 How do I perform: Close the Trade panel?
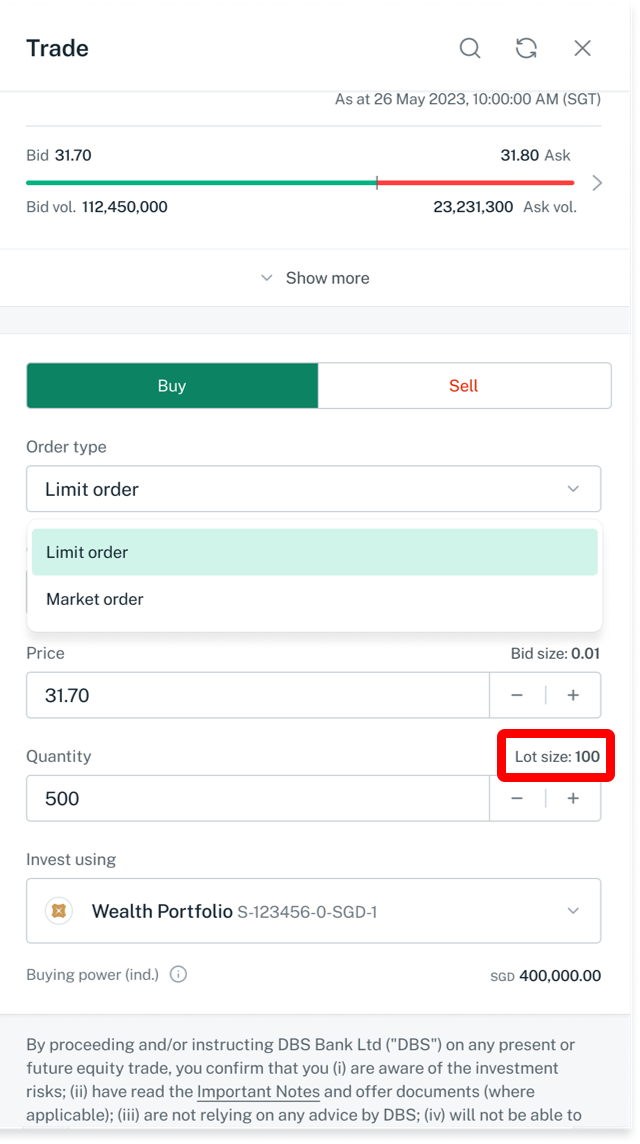coord(582,48)
